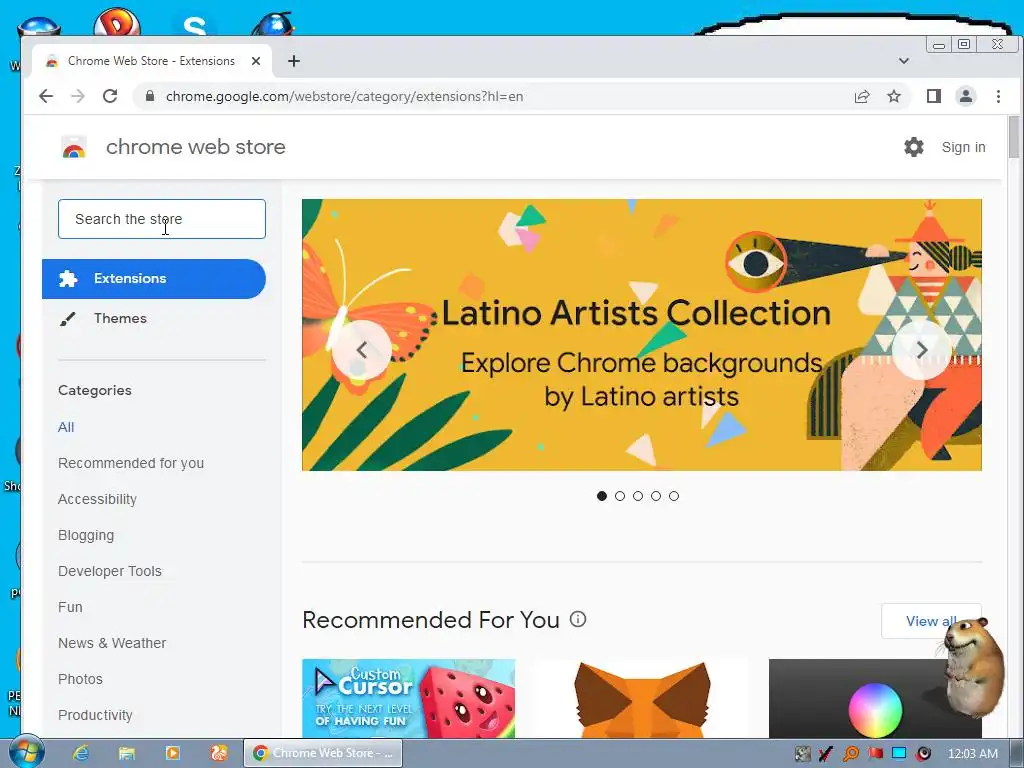Click the Chrome Web Store rainbow logo

[x=74, y=147]
